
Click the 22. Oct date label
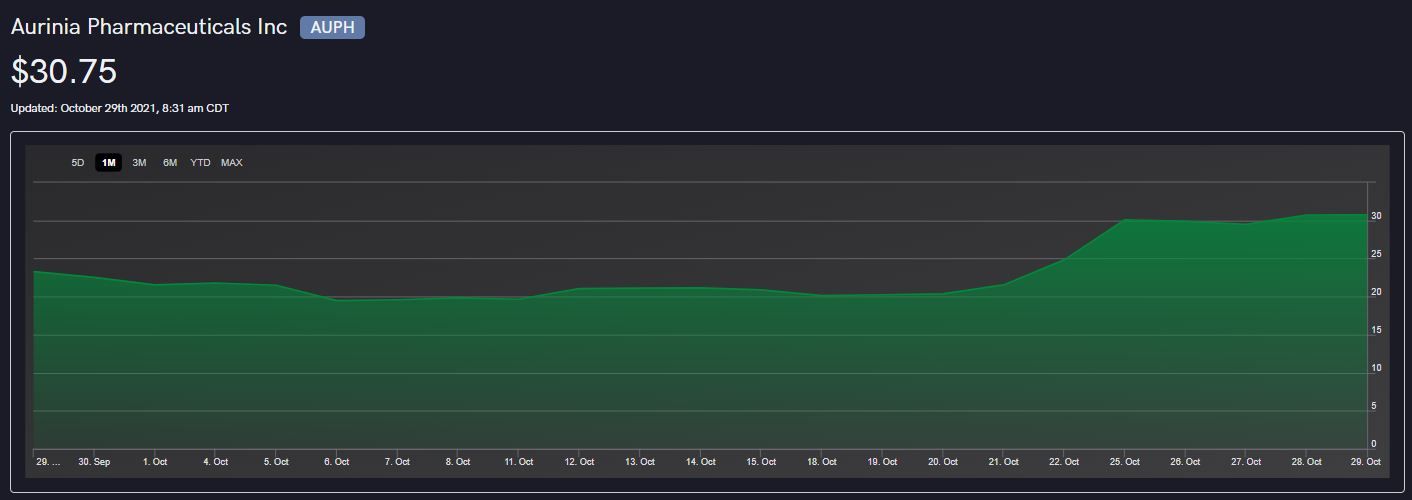[x=1064, y=462]
